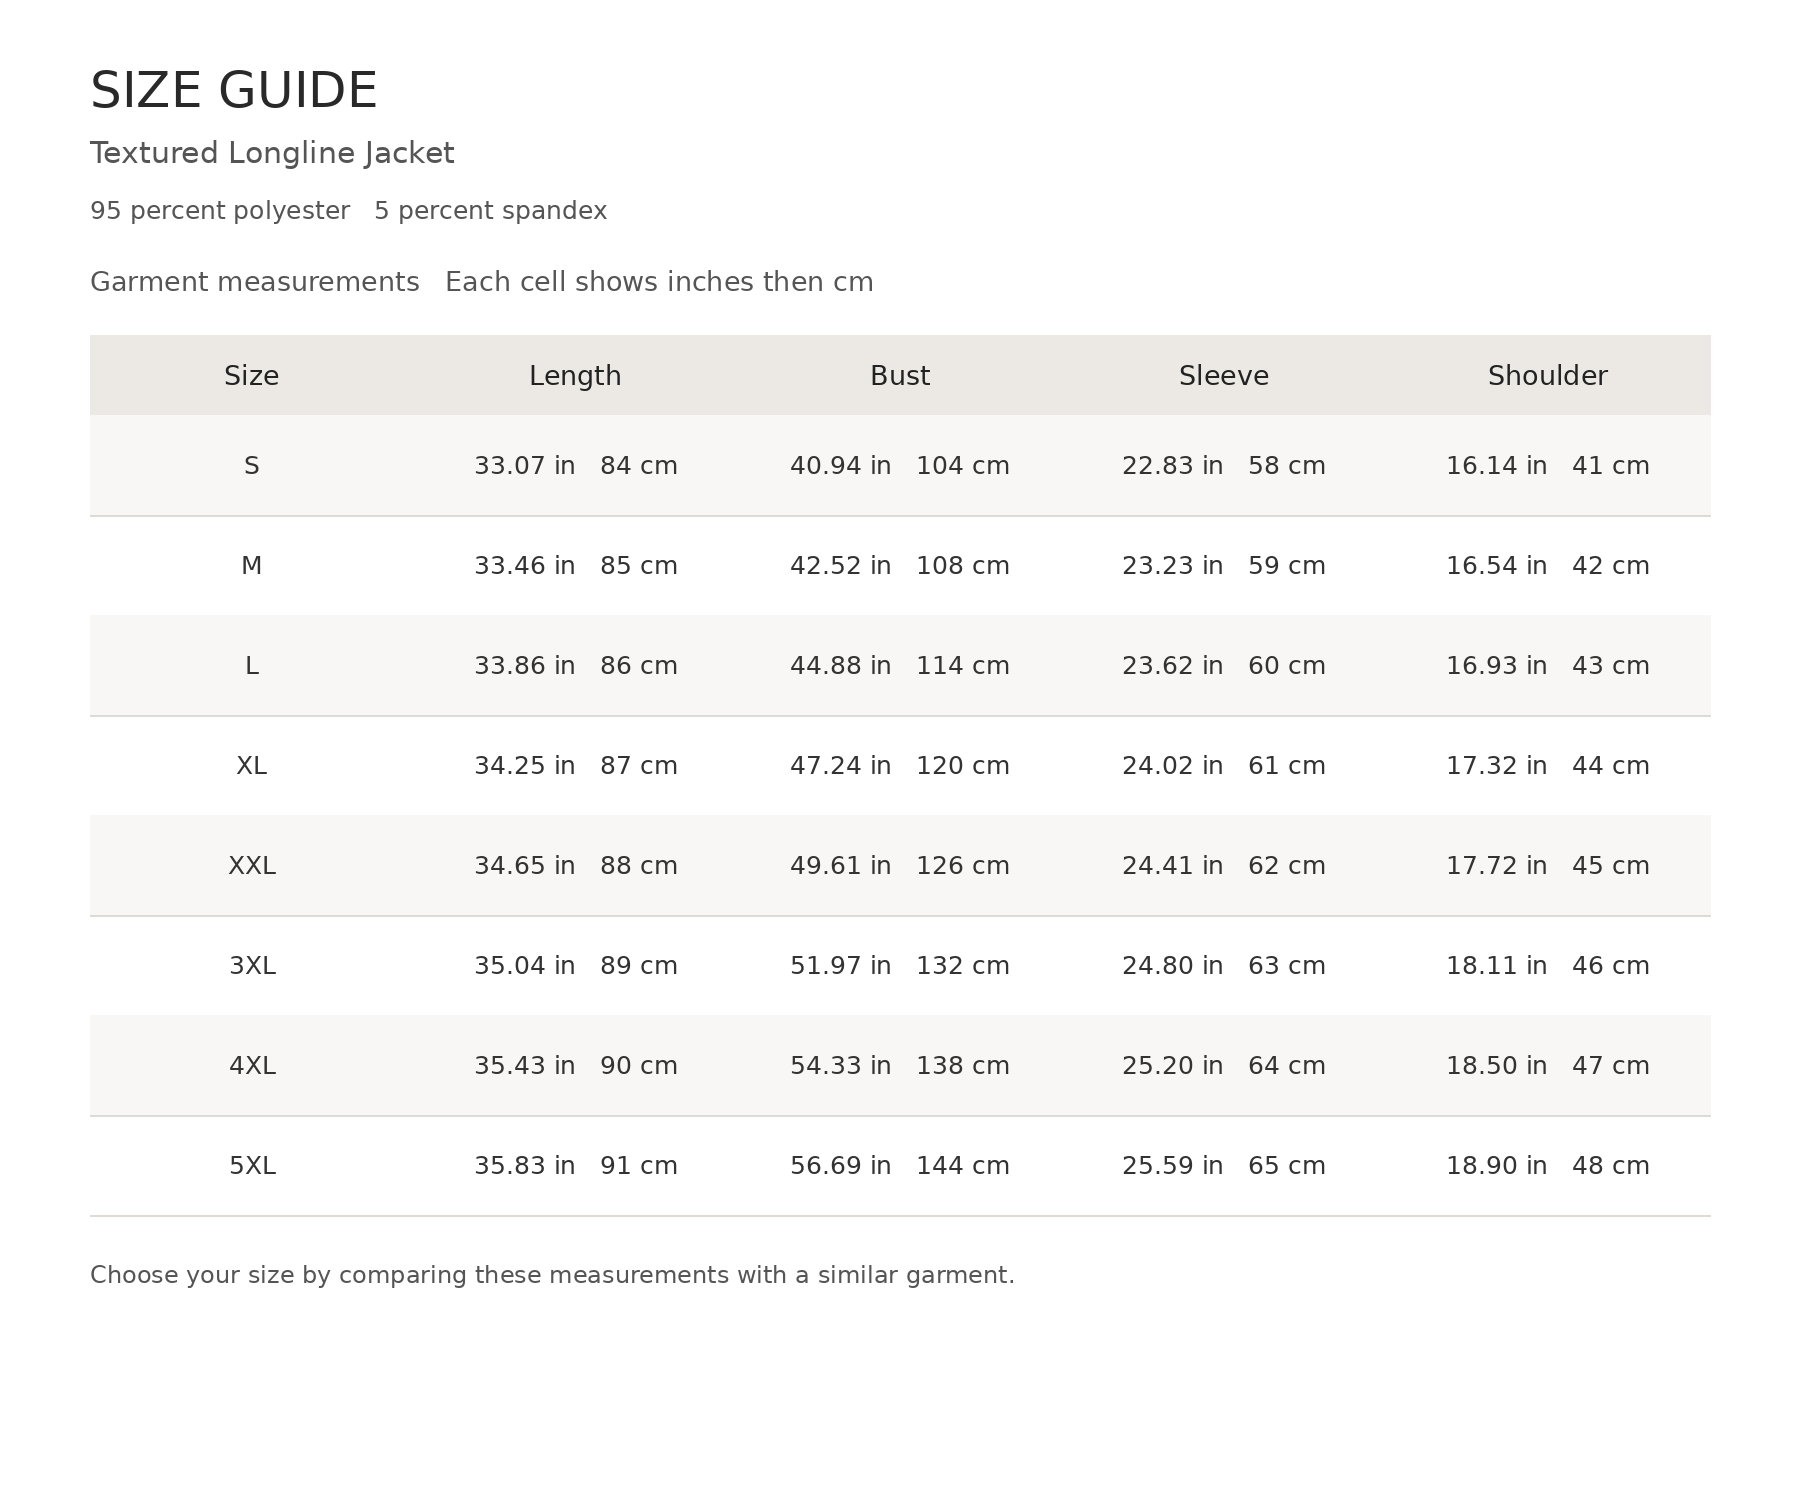Click the '24.80 in 63 cm' sleeve cell
Viewport: 1800px width, 1510px height.
(x=1224, y=966)
